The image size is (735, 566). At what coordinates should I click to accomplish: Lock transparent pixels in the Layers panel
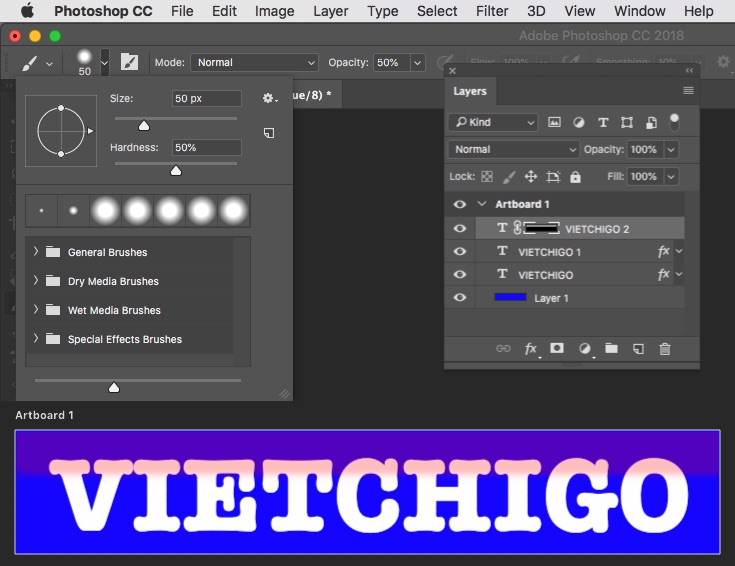coord(487,177)
